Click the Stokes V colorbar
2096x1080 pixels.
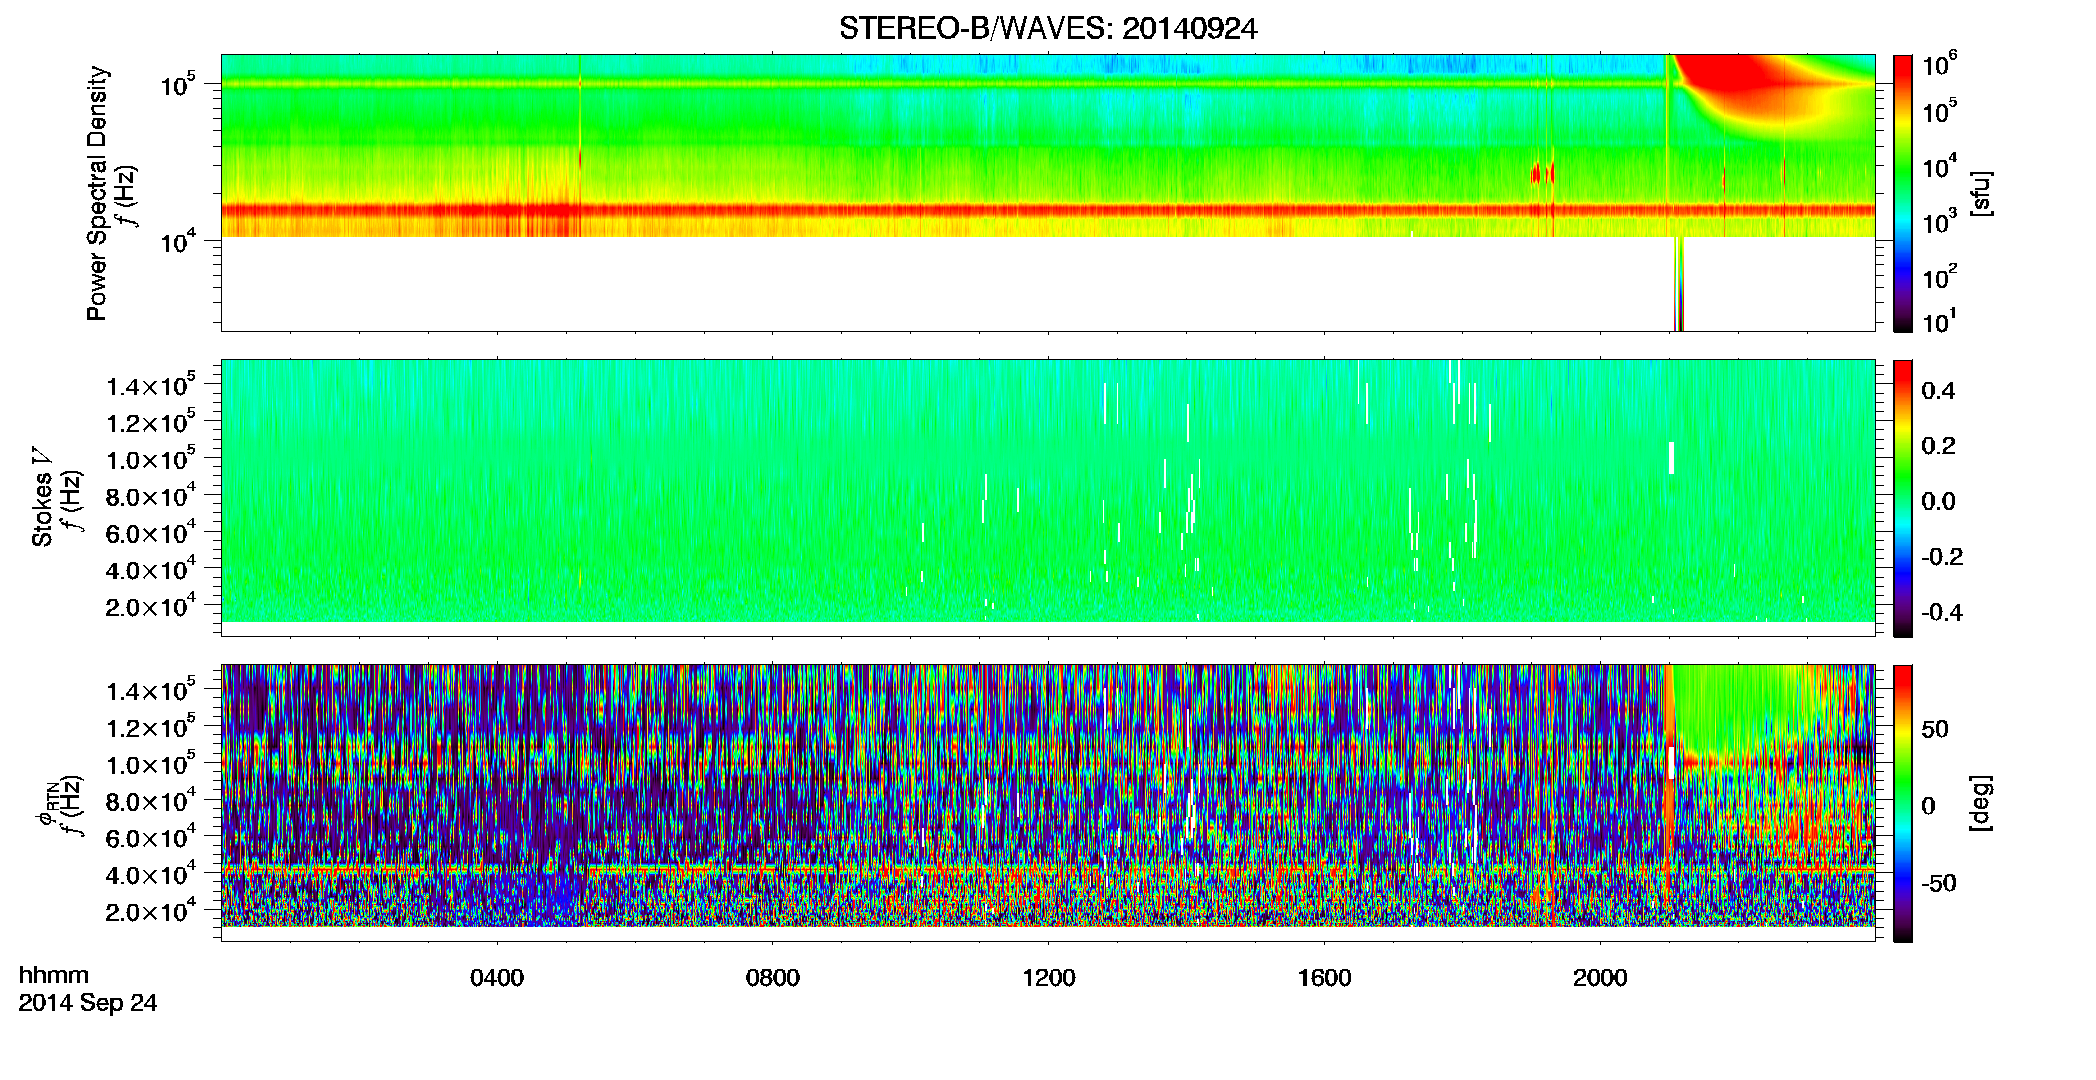[x=1903, y=498]
